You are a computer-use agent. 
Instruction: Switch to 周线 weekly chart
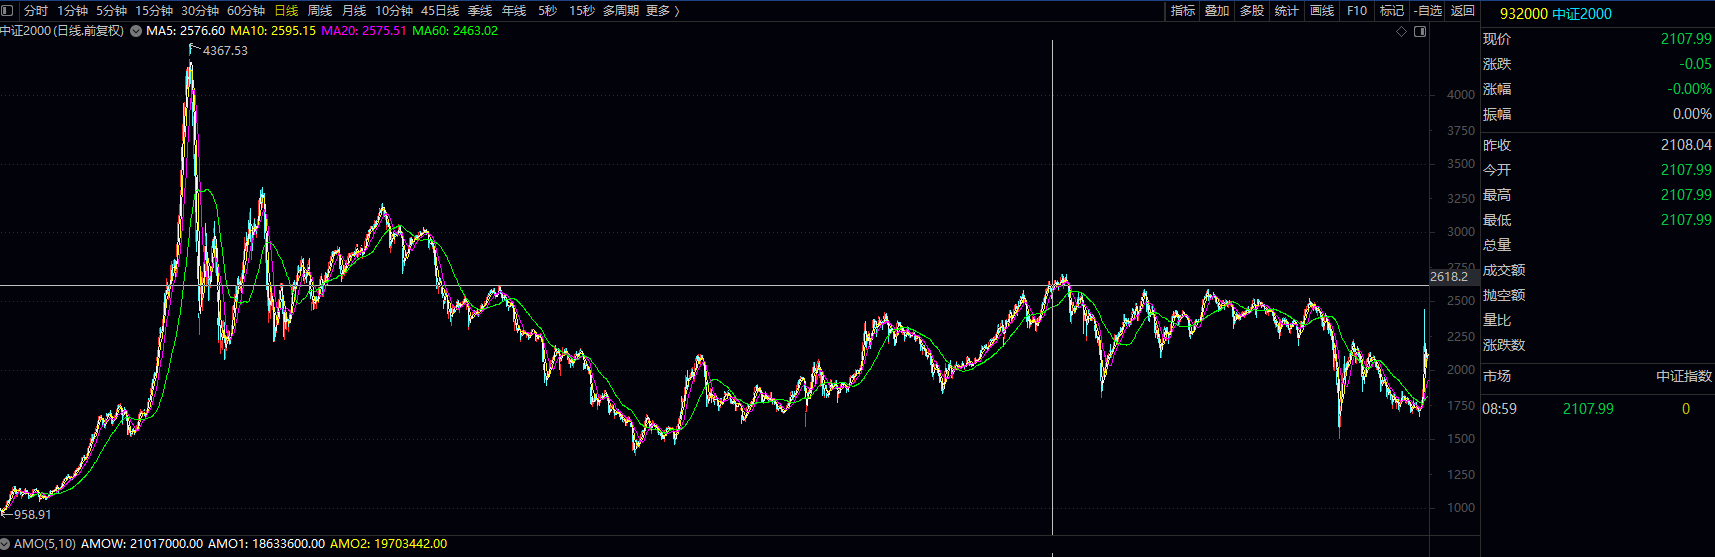coord(320,11)
